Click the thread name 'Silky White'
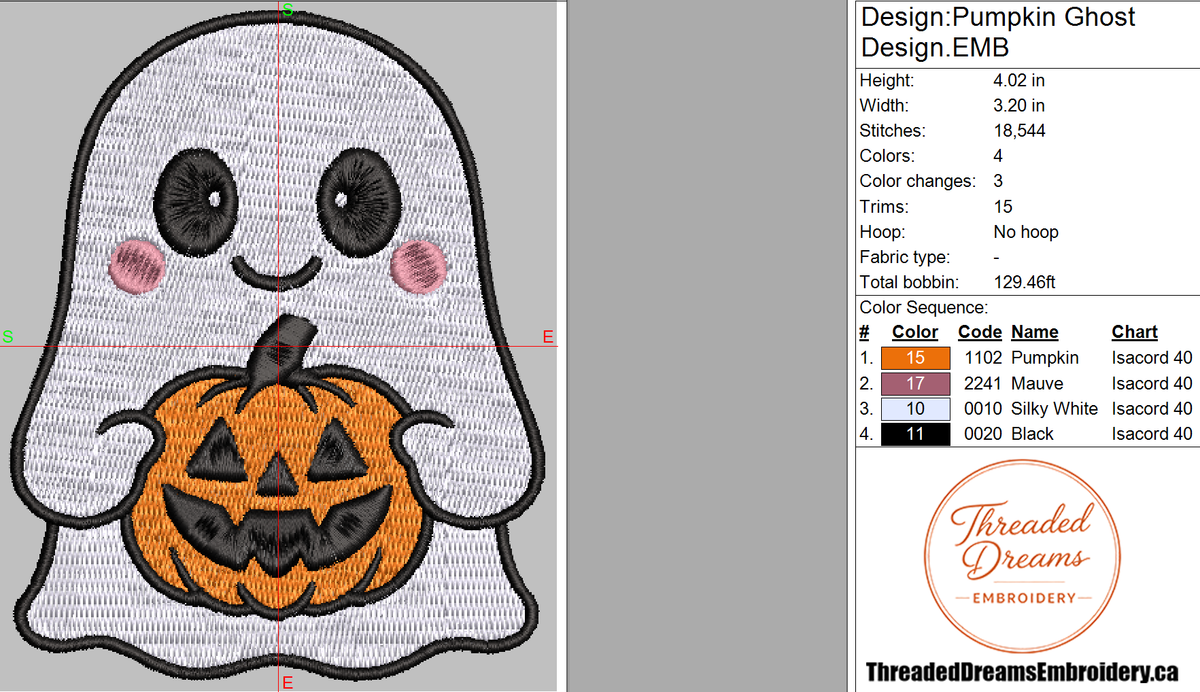Viewport: 1200px width, 692px height. (x=1054, y=408)
